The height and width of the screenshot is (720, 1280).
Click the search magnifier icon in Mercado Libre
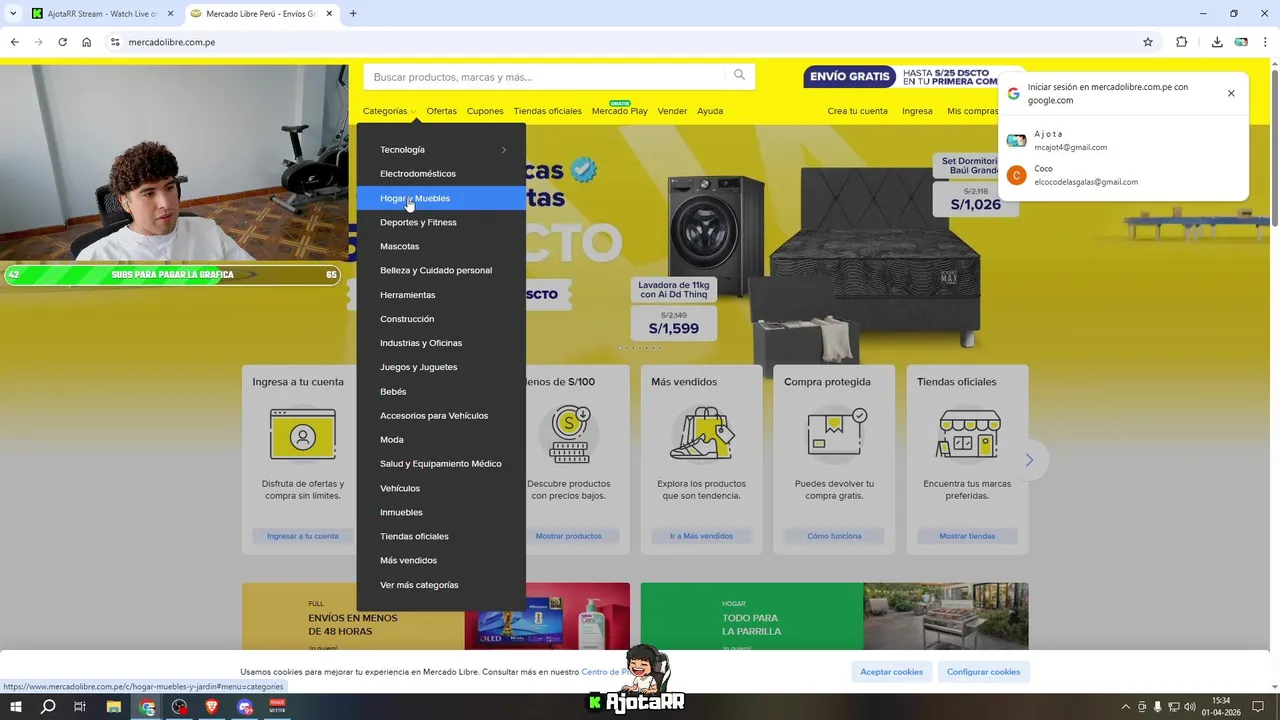point(739,75)
